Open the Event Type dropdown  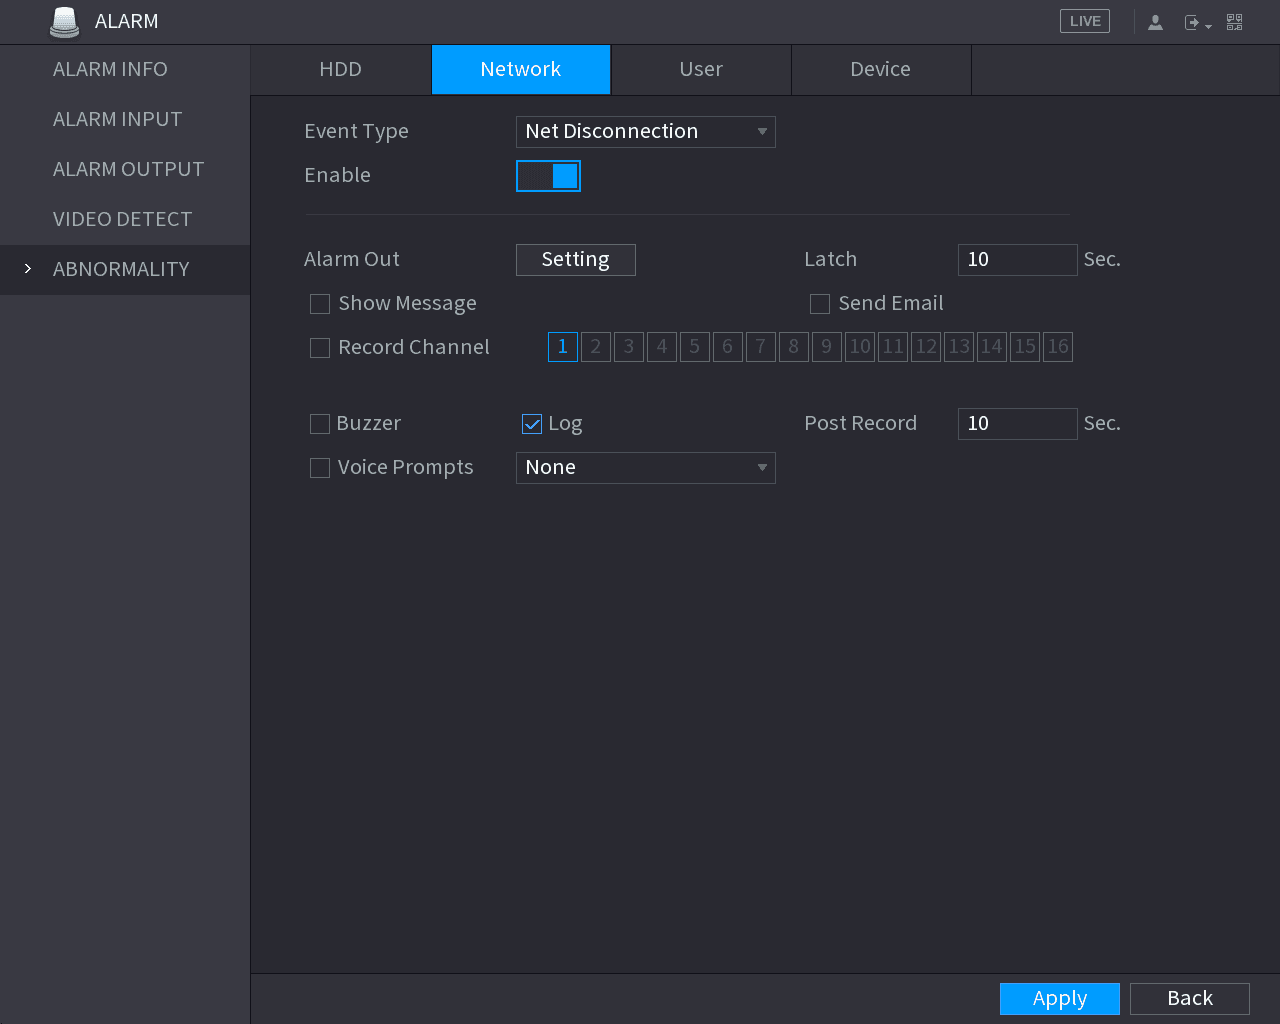(646, 132)
